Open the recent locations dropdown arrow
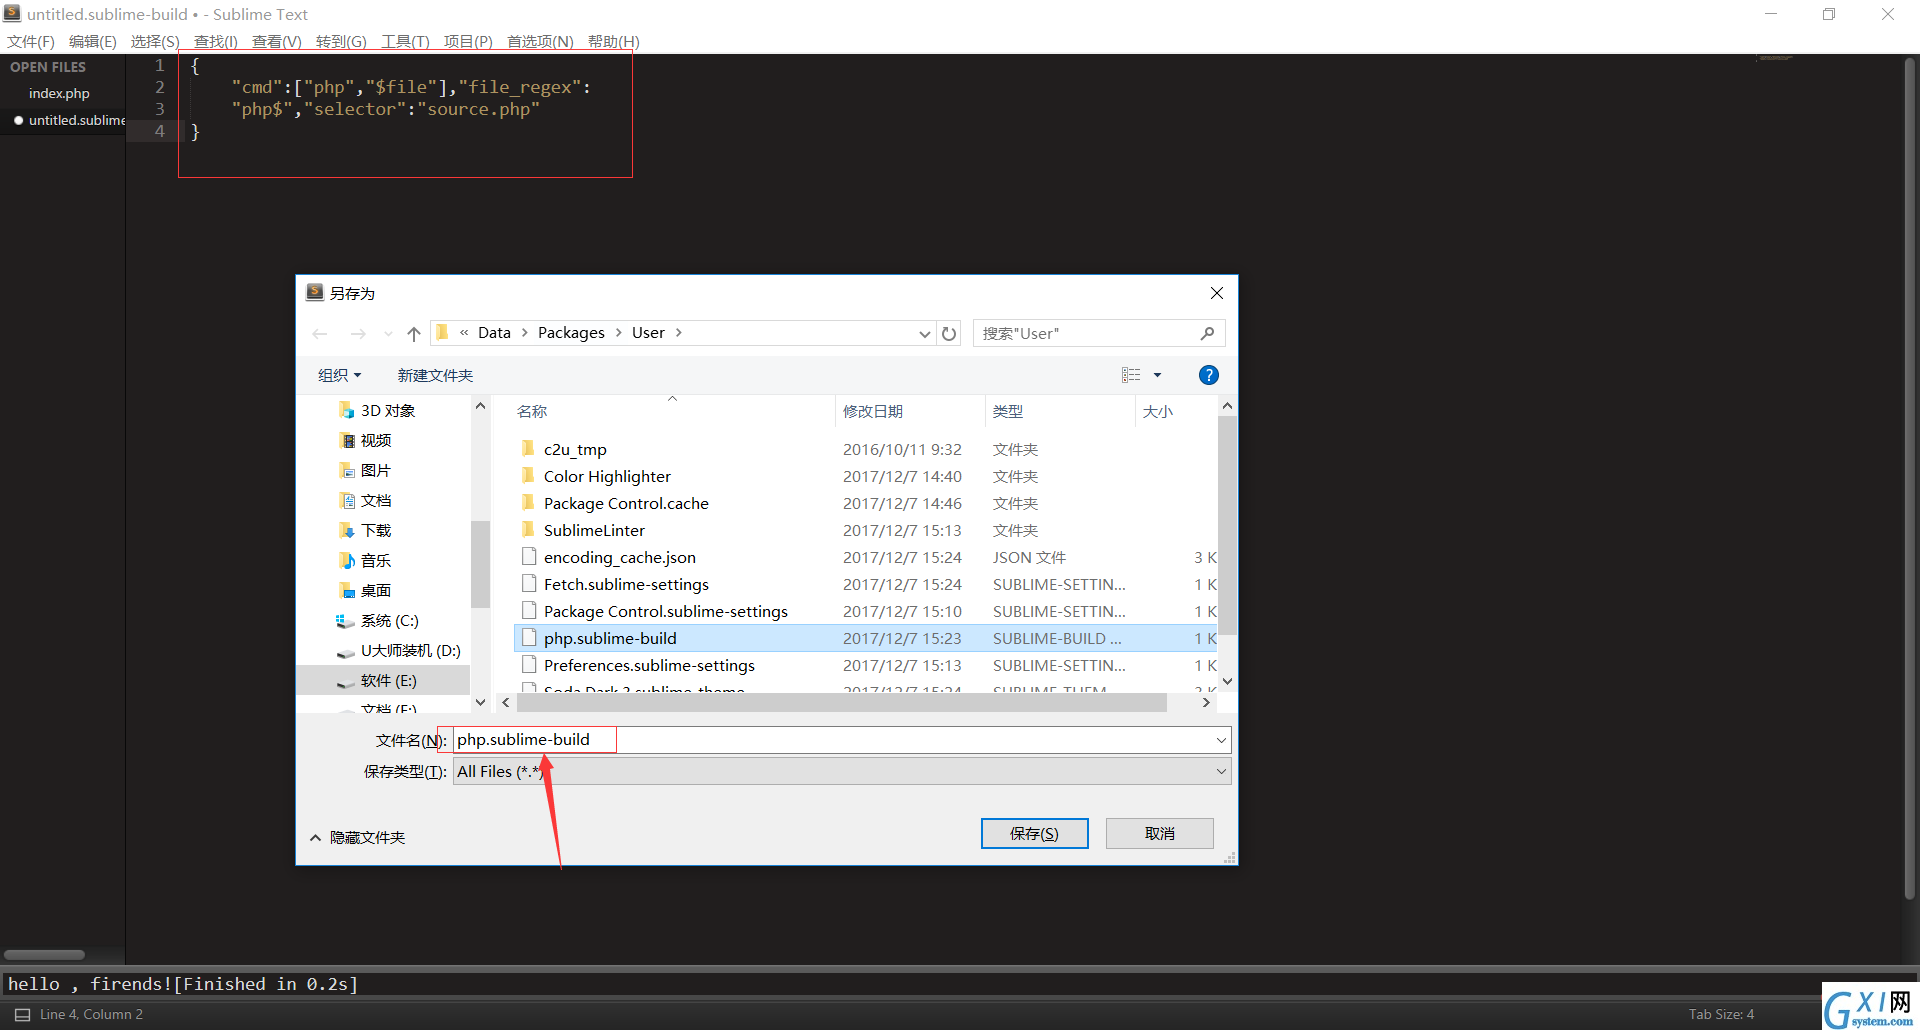The width and height of the screenshot is (1920, 1030). click(388, 334)
